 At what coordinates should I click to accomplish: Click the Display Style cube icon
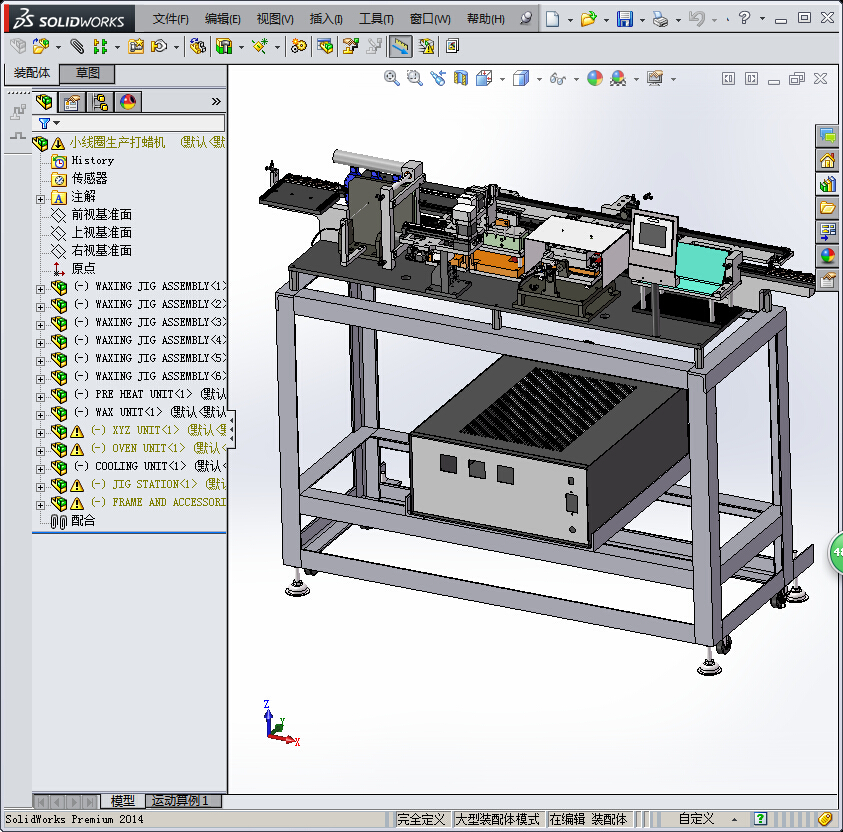pos(520,78)
